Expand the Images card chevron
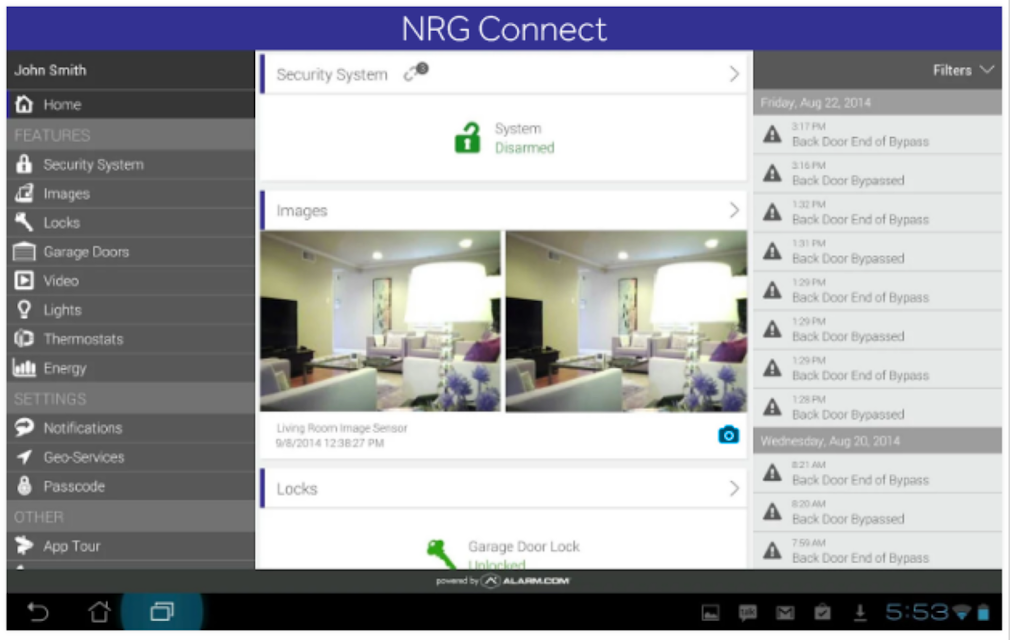1010x640 pixels. point(734,210)
